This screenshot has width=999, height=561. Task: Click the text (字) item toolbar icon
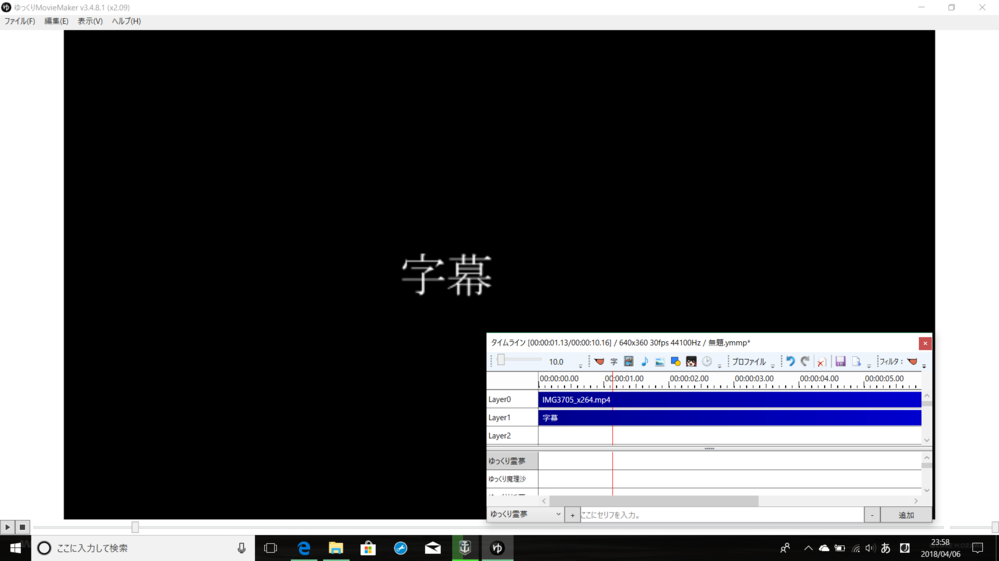(x=614, y=362)
